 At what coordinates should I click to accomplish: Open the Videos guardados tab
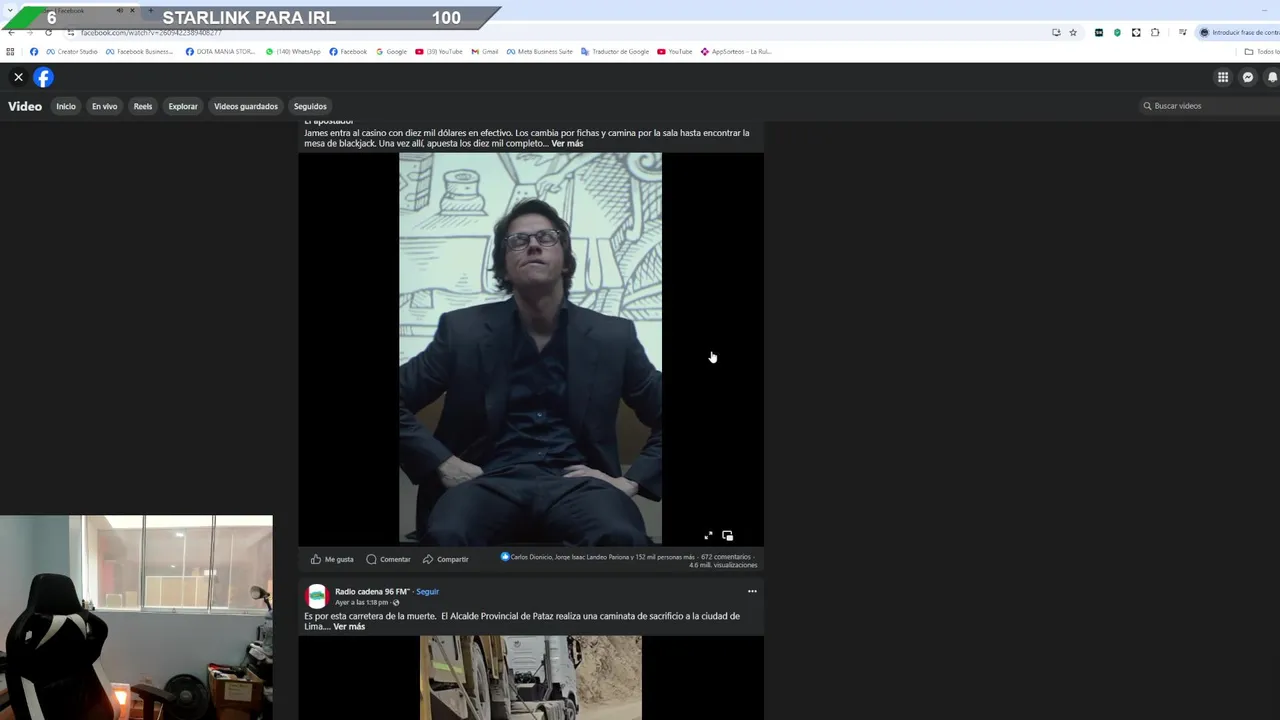tap(246, 106)
